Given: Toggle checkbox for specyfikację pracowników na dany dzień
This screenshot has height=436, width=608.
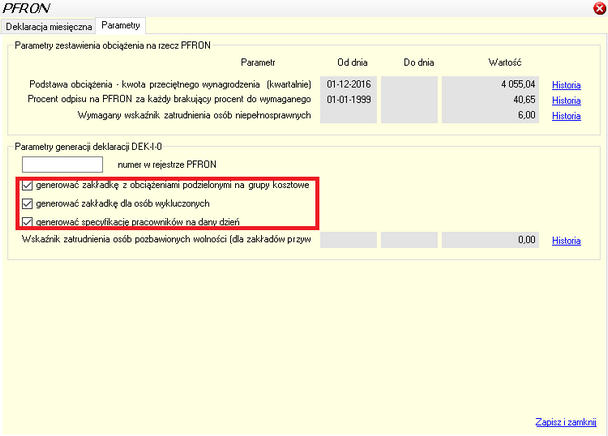Looking at the screenshot, I should coord(27,222).
